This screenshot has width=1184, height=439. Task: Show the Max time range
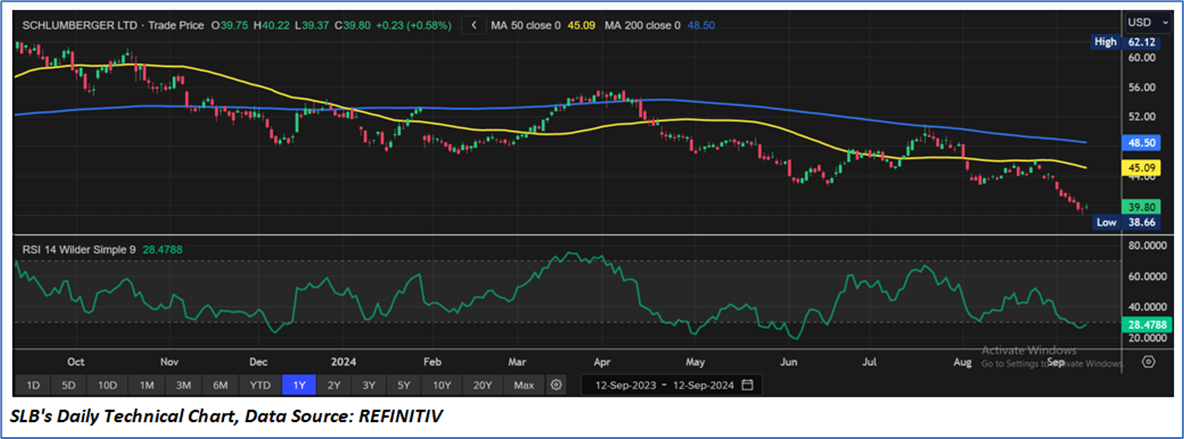pos(523,385)
